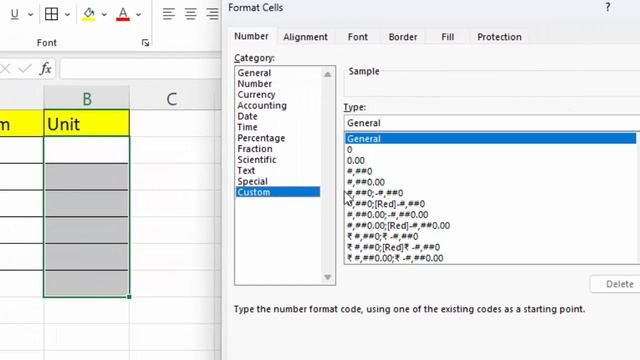Image resolution: width=640 pixels, height=360 pixels.
Task: Click the formula bar Enter checkmark icon
Action: (25, 69)
